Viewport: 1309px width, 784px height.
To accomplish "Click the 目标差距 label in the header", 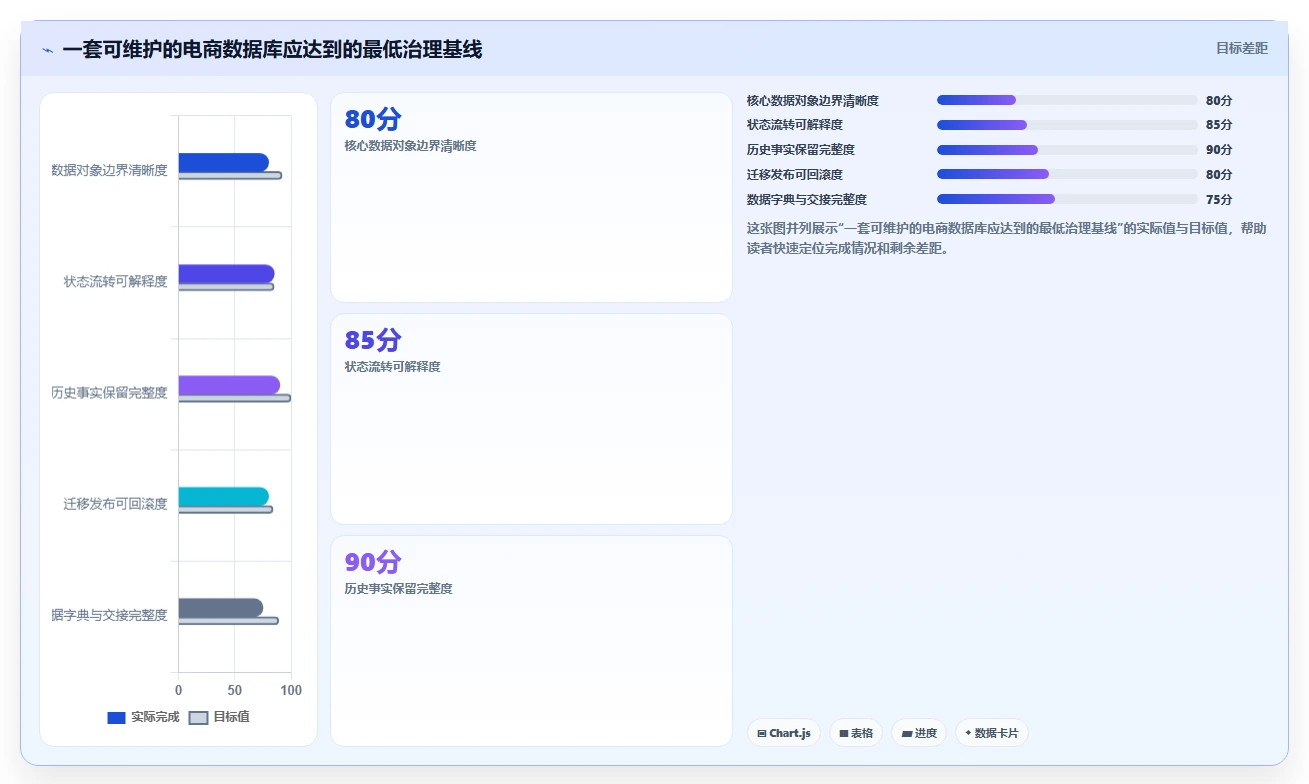I will pyautogui.click(x=1242, y=48).
